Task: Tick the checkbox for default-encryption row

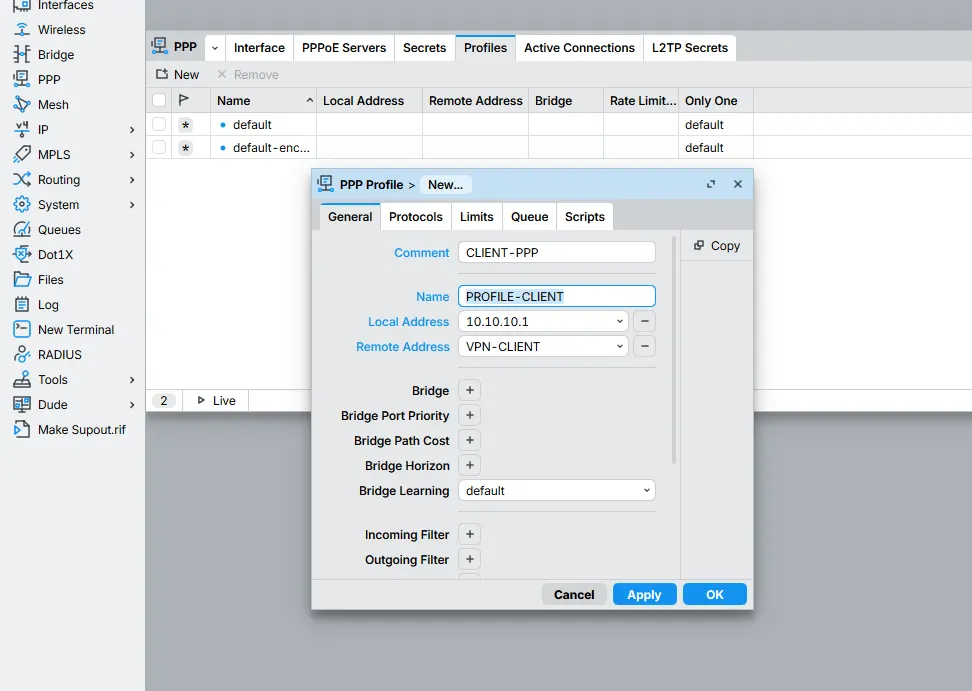Action: pos(159,148)
